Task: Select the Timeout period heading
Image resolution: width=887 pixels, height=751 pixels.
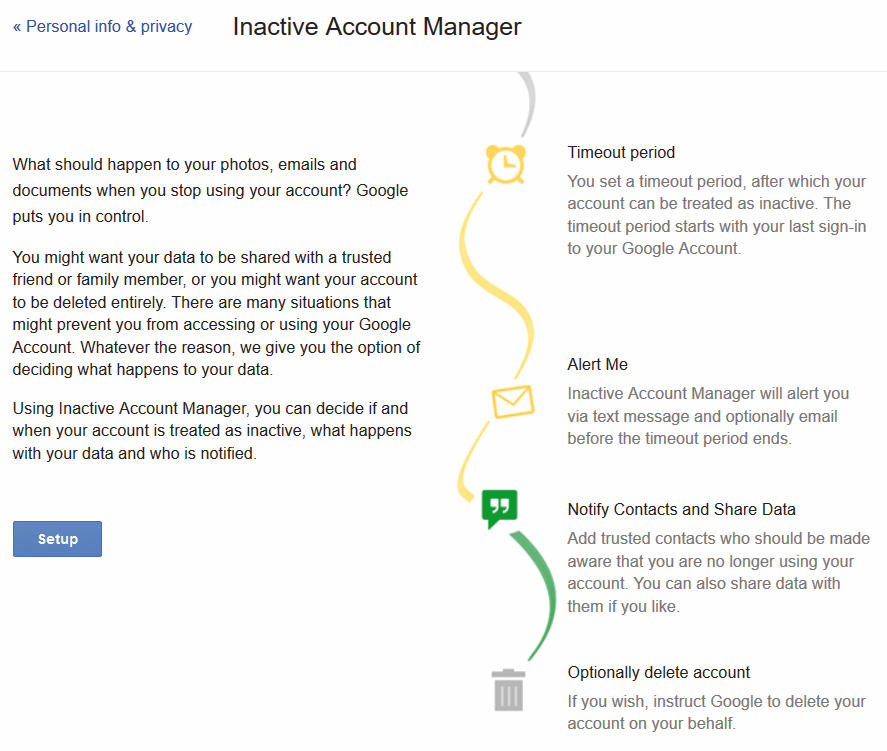Action: pos(621,152)
